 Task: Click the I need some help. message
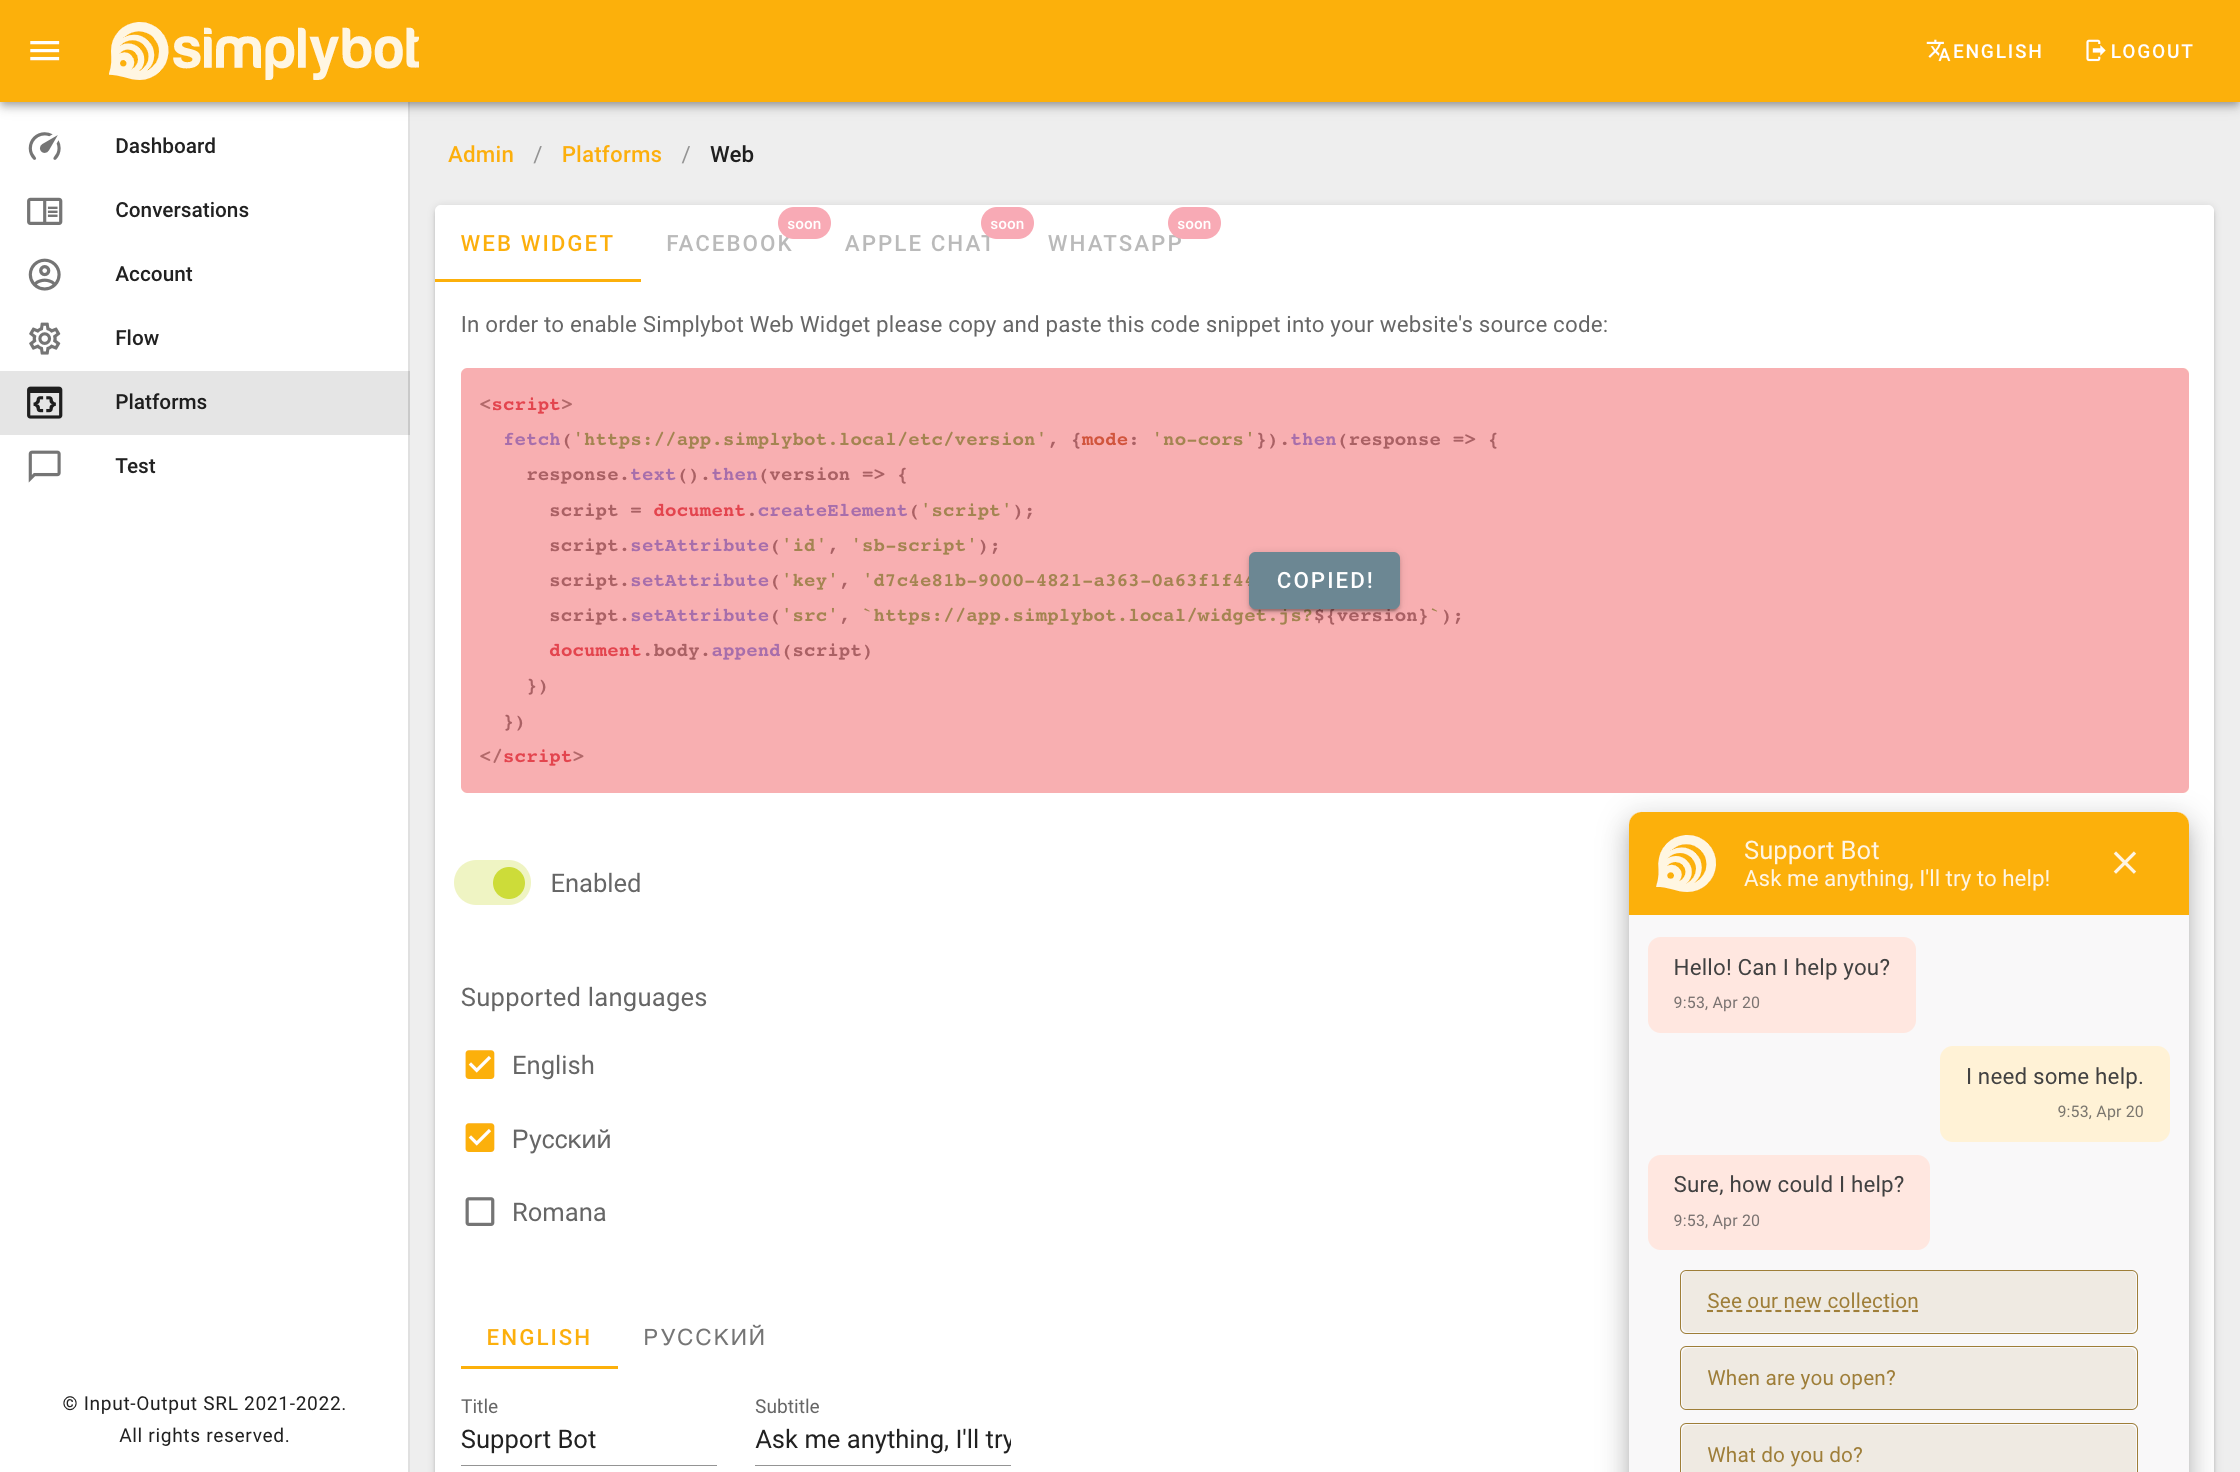pyautogui.click(x=2054, y=1093)
